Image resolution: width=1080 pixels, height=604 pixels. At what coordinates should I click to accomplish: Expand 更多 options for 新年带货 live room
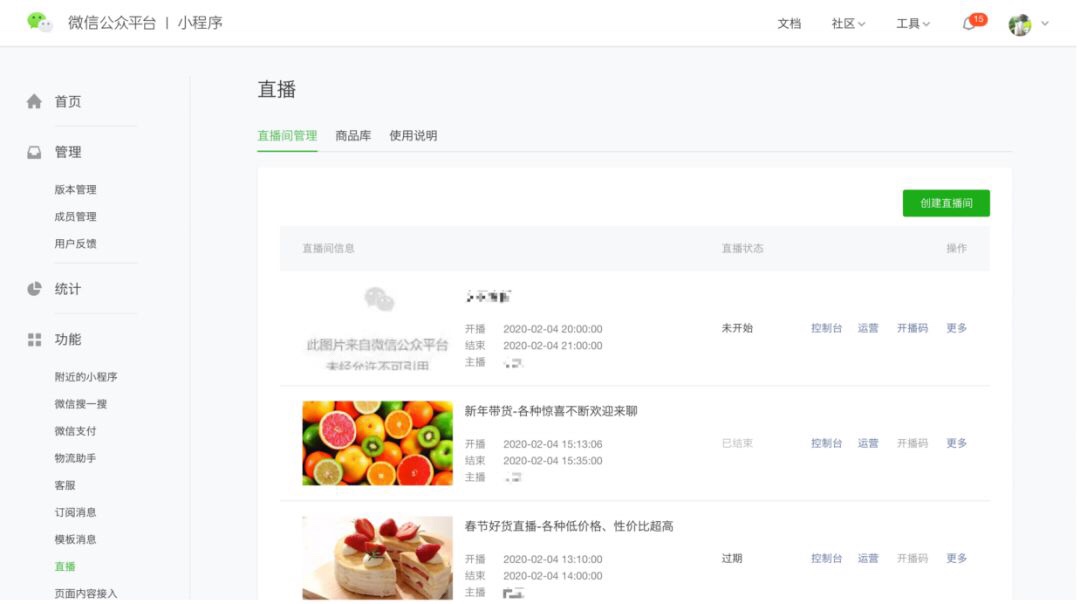tap(955, 443)
